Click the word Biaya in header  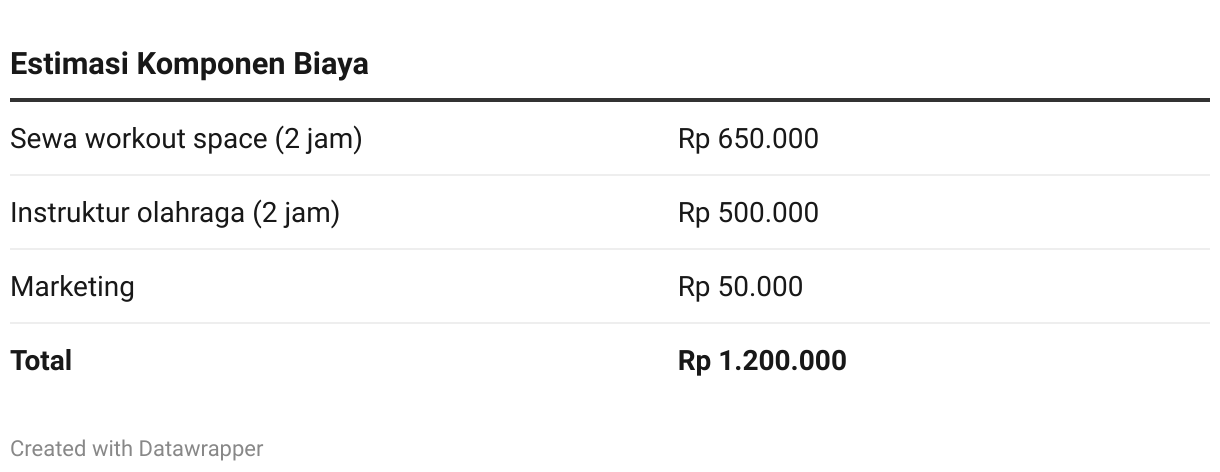[331, 65]
